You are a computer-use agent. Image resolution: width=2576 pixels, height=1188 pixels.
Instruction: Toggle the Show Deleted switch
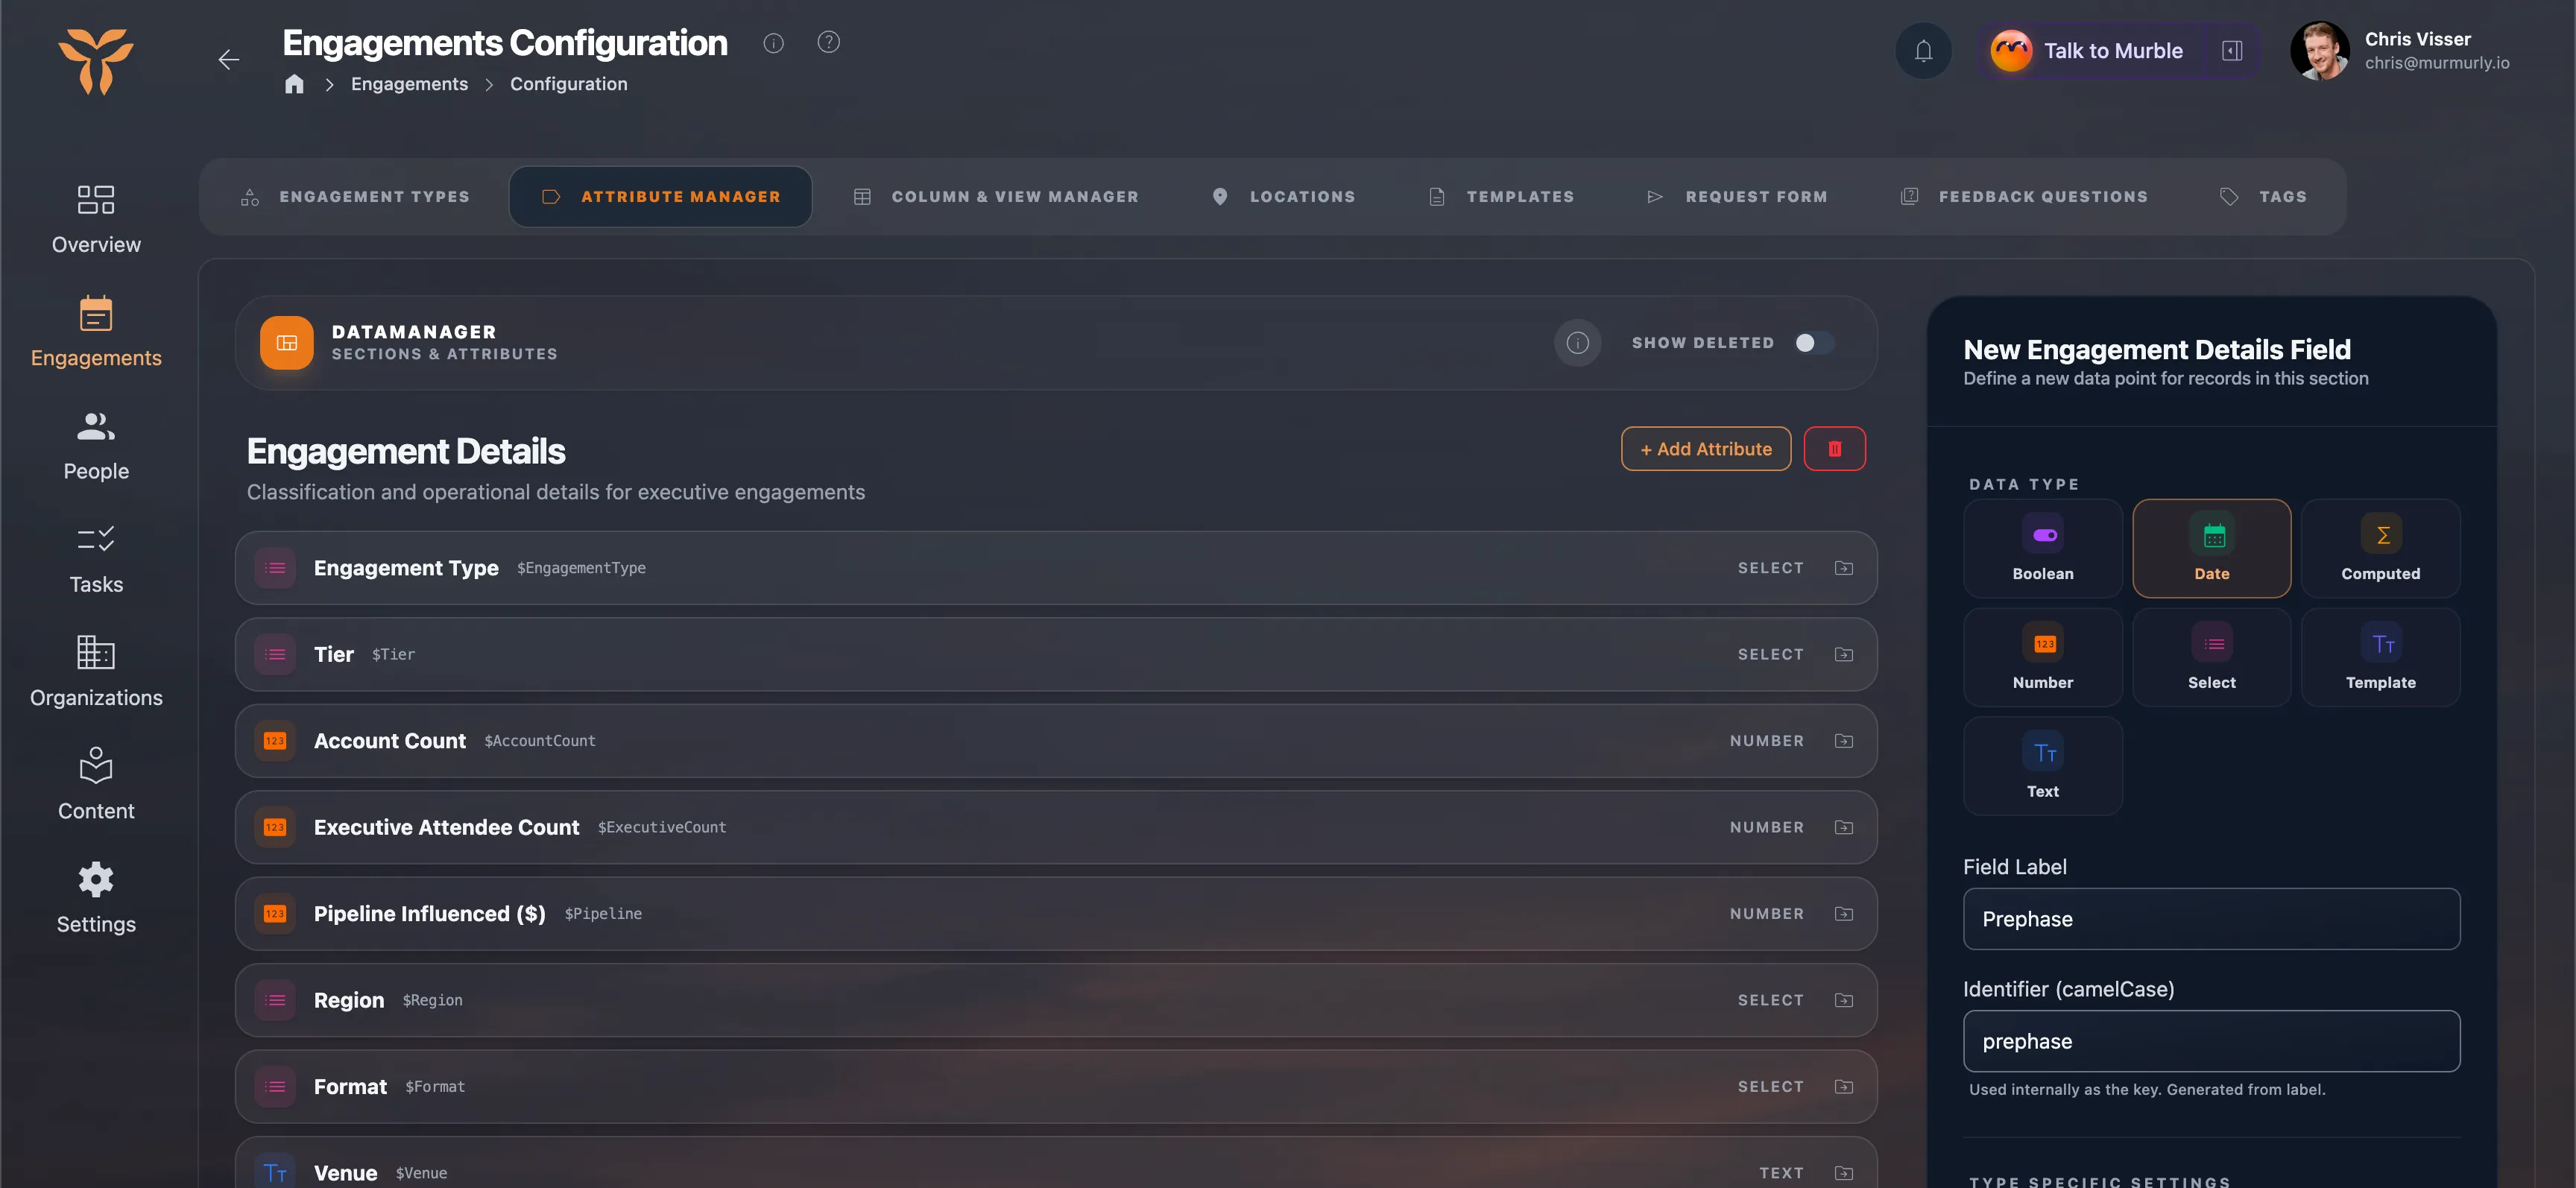pos(1814,343)
